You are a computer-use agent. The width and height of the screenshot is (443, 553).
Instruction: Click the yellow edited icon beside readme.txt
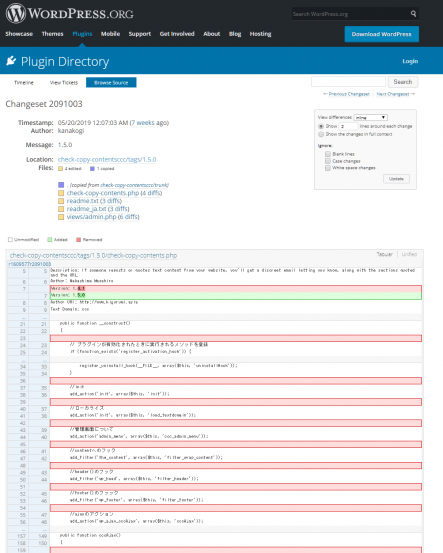tap(61, 201)
